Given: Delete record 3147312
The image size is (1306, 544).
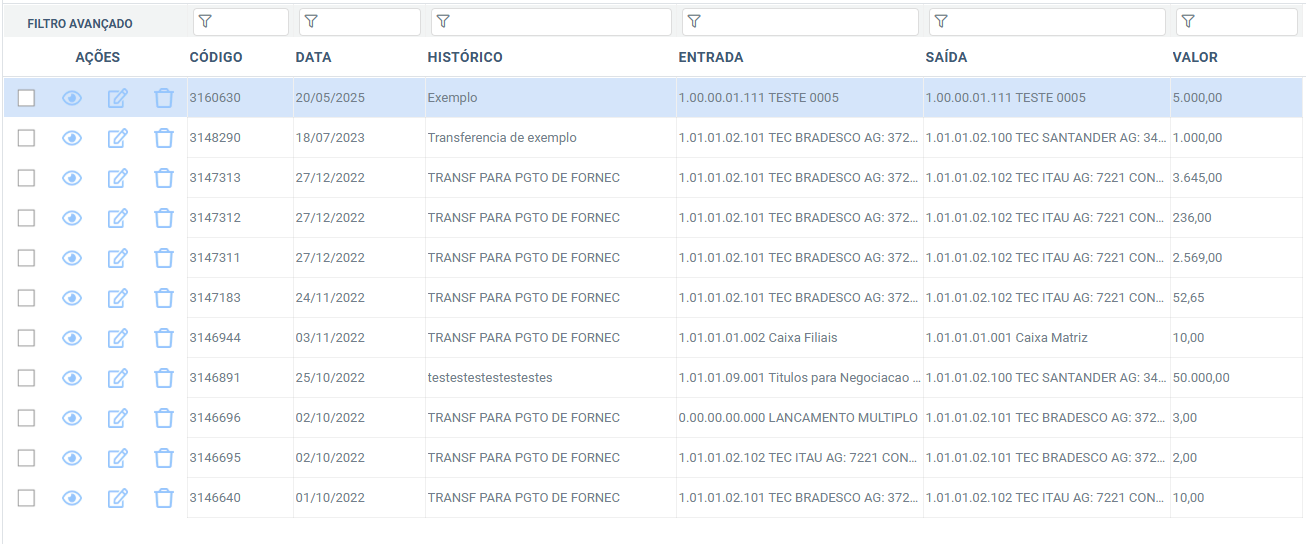Looking at the screenshot, I should coord(164,218).
